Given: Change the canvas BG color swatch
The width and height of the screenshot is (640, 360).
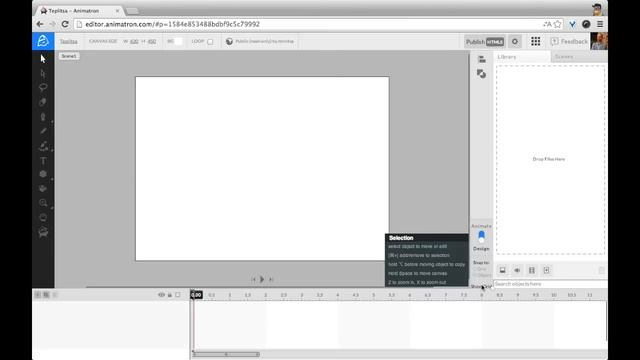Looking at the screenshot, I should point(178,41).
